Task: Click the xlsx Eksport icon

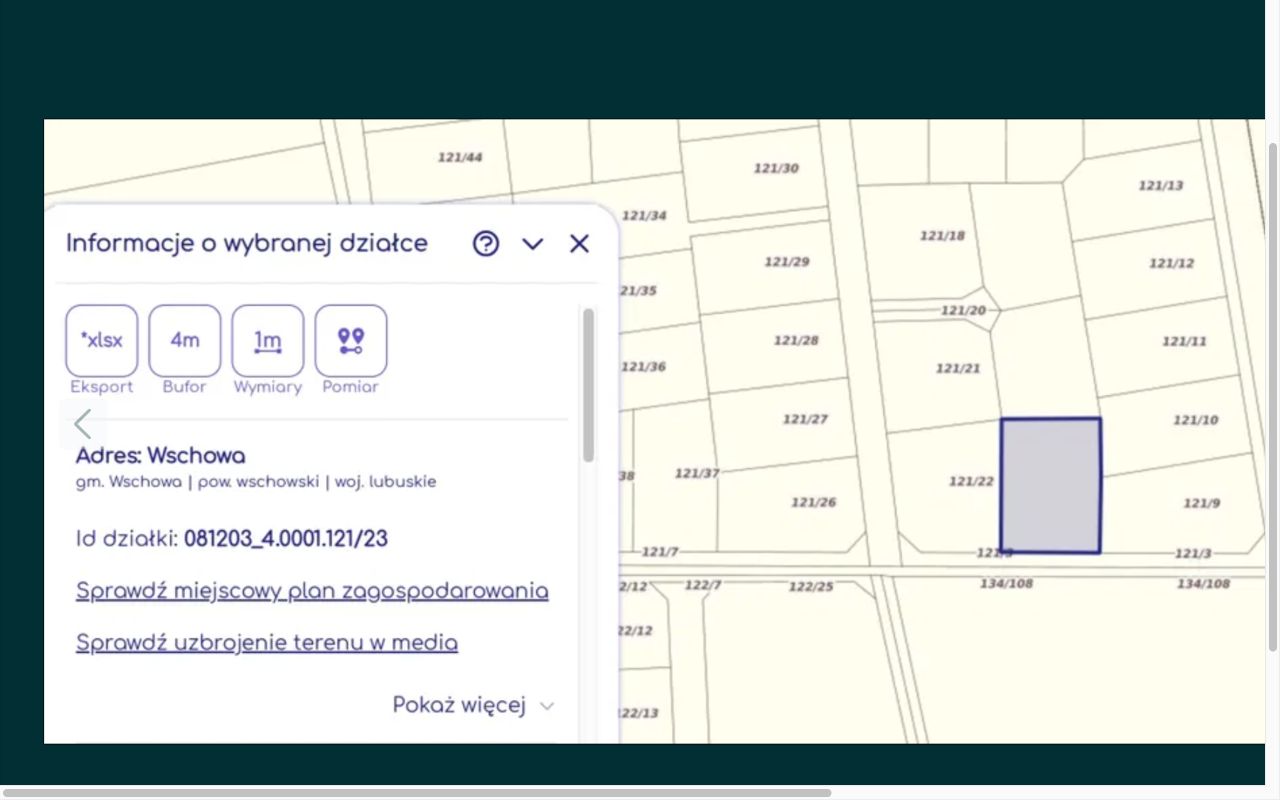Action: pyautogui.click(x=102, y=341)
